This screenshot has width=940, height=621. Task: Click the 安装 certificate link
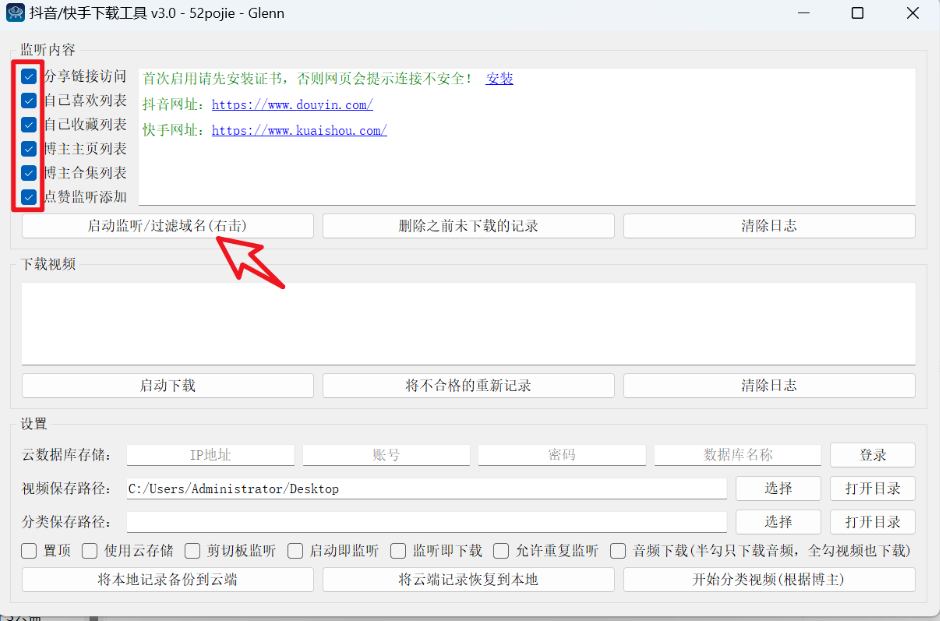pyautogui.click(x=499, y=79)
